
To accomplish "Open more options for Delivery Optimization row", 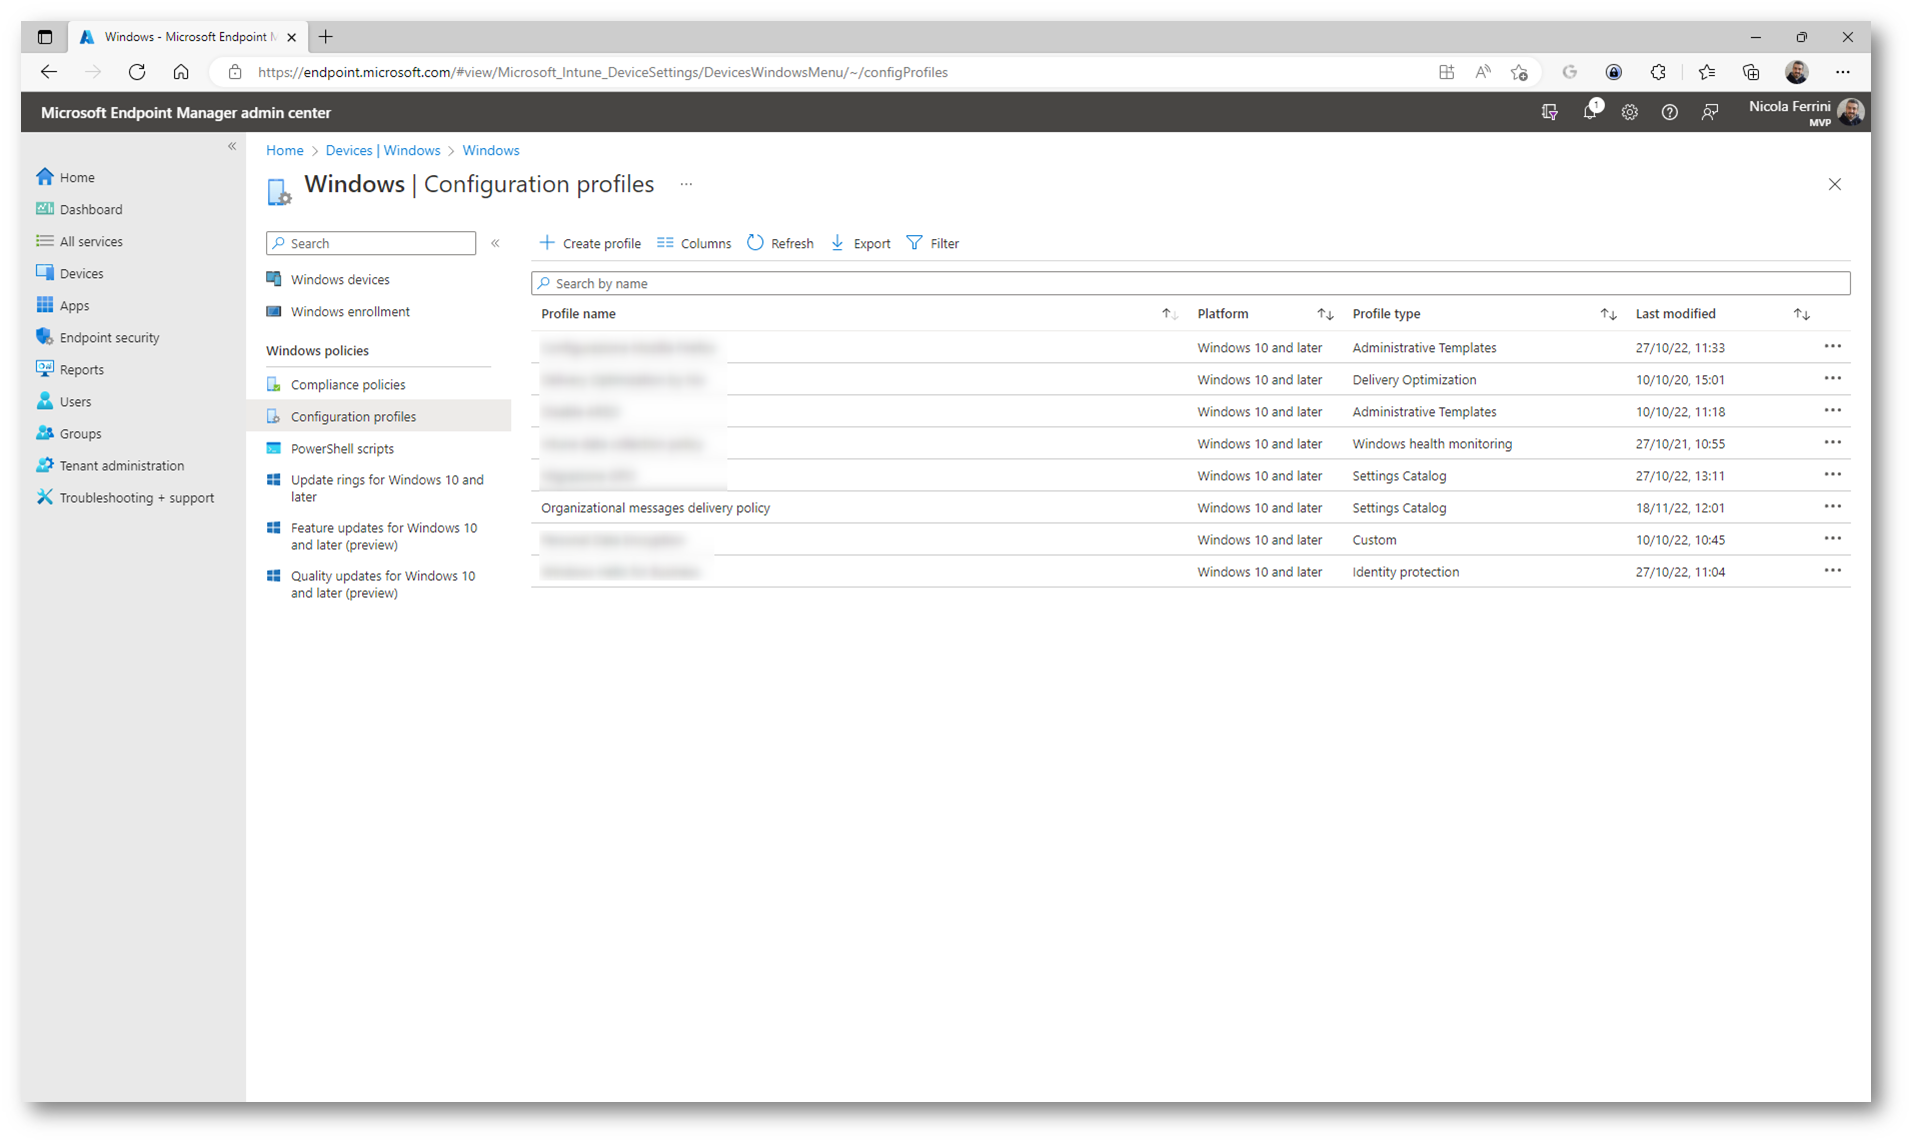I will pos(1832,379).
